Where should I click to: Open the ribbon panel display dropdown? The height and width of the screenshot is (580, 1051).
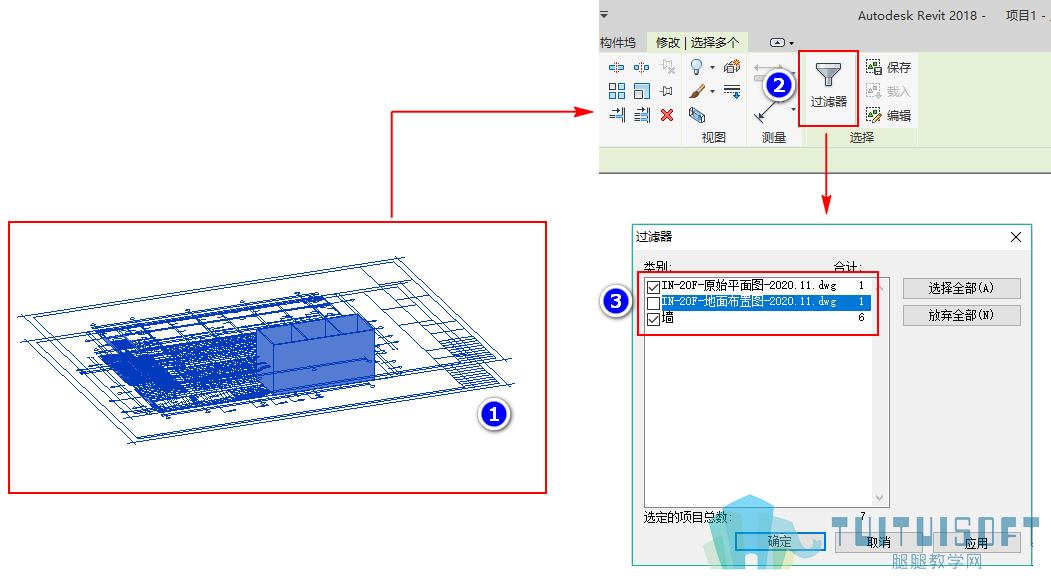pos(781,43)
